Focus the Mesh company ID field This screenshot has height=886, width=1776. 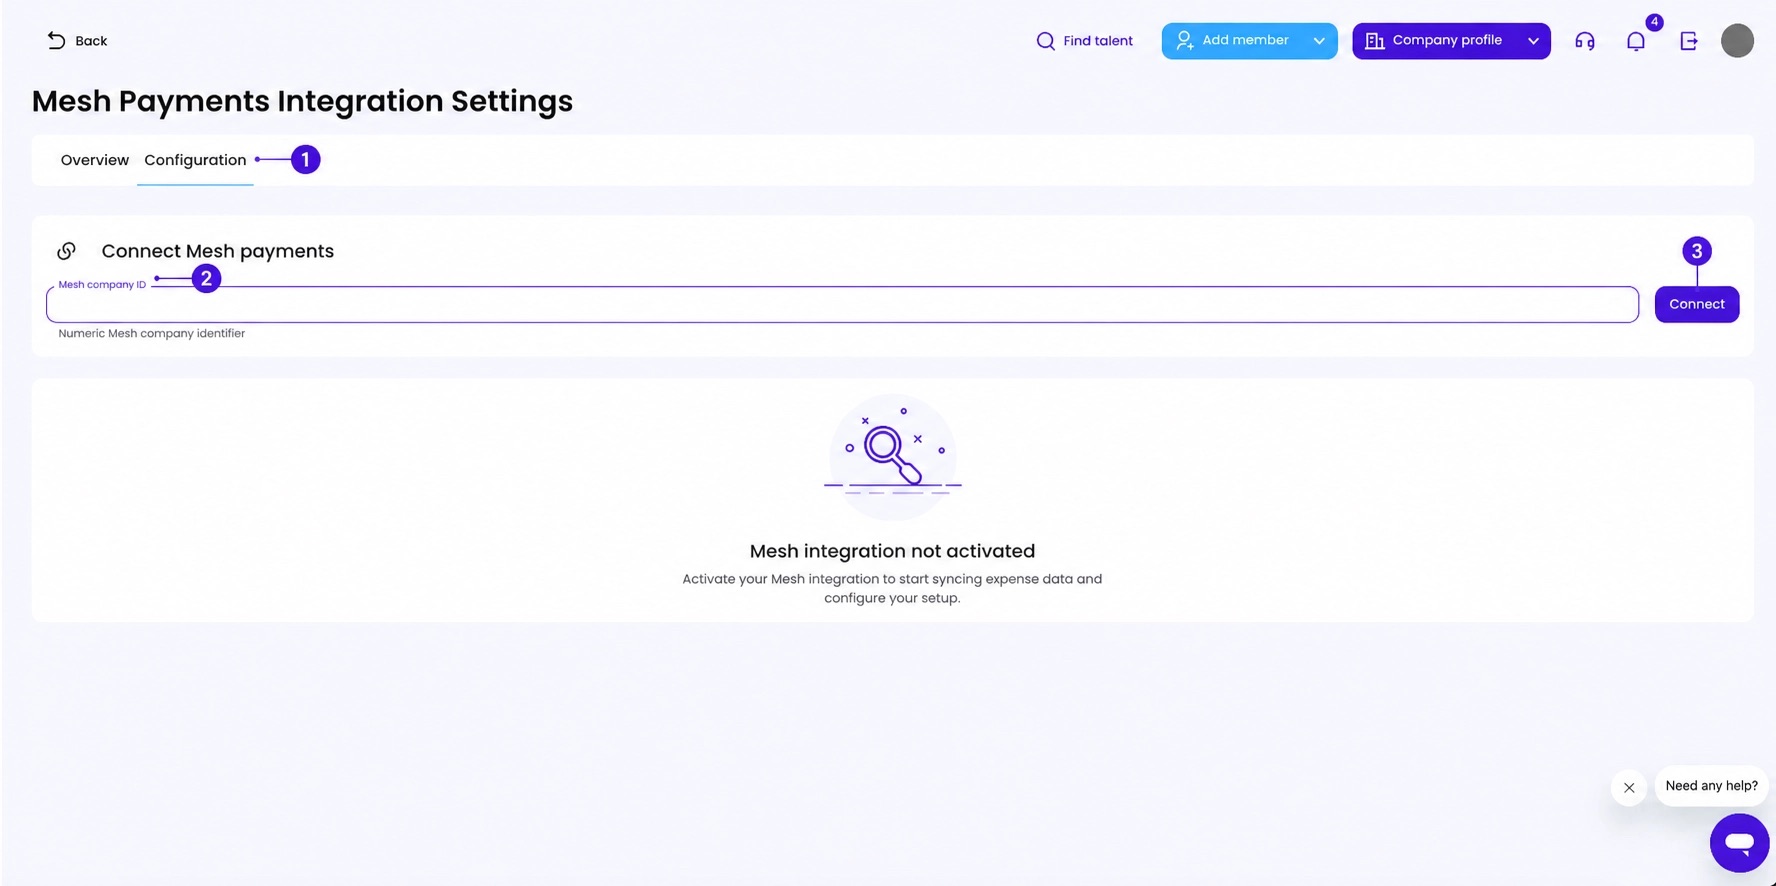[x=842, y=304]
